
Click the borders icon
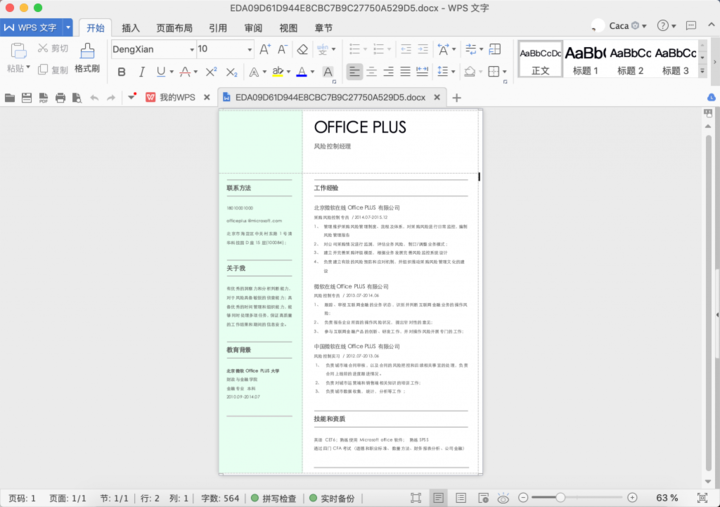494,72
